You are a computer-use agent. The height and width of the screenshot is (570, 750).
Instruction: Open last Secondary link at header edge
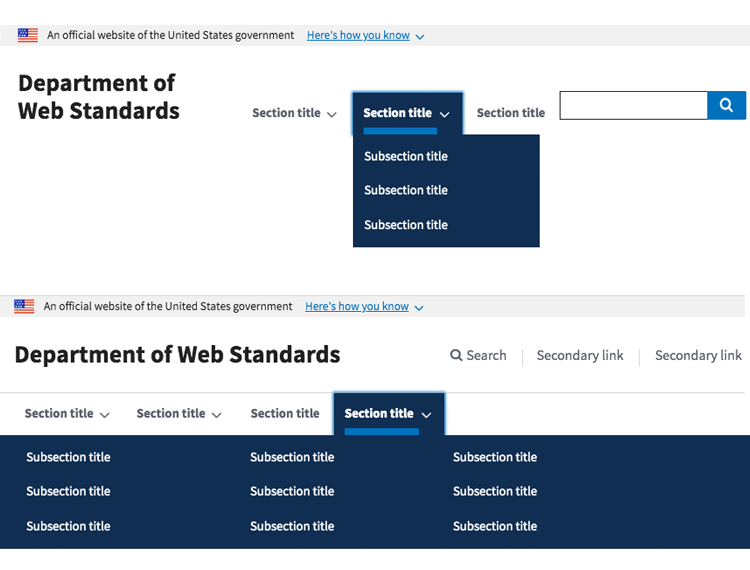698,355
